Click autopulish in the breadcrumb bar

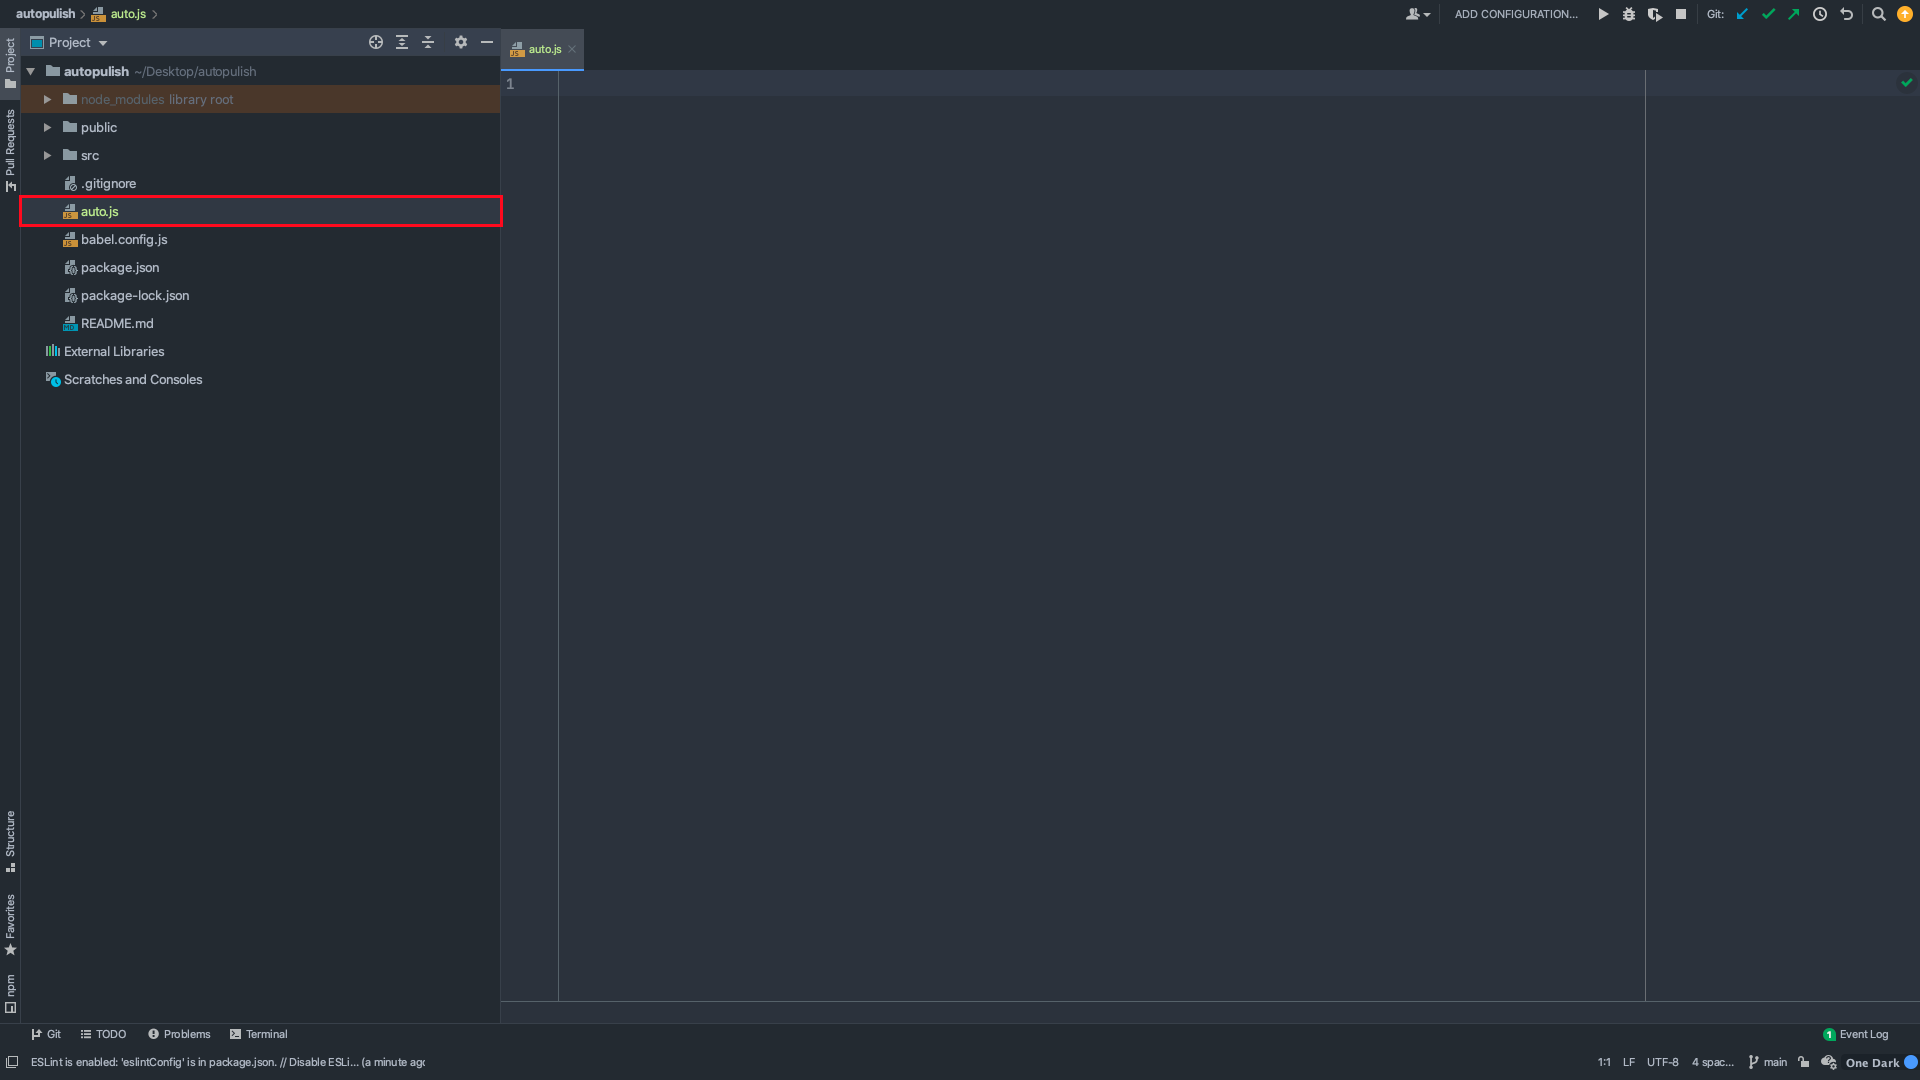45,14
